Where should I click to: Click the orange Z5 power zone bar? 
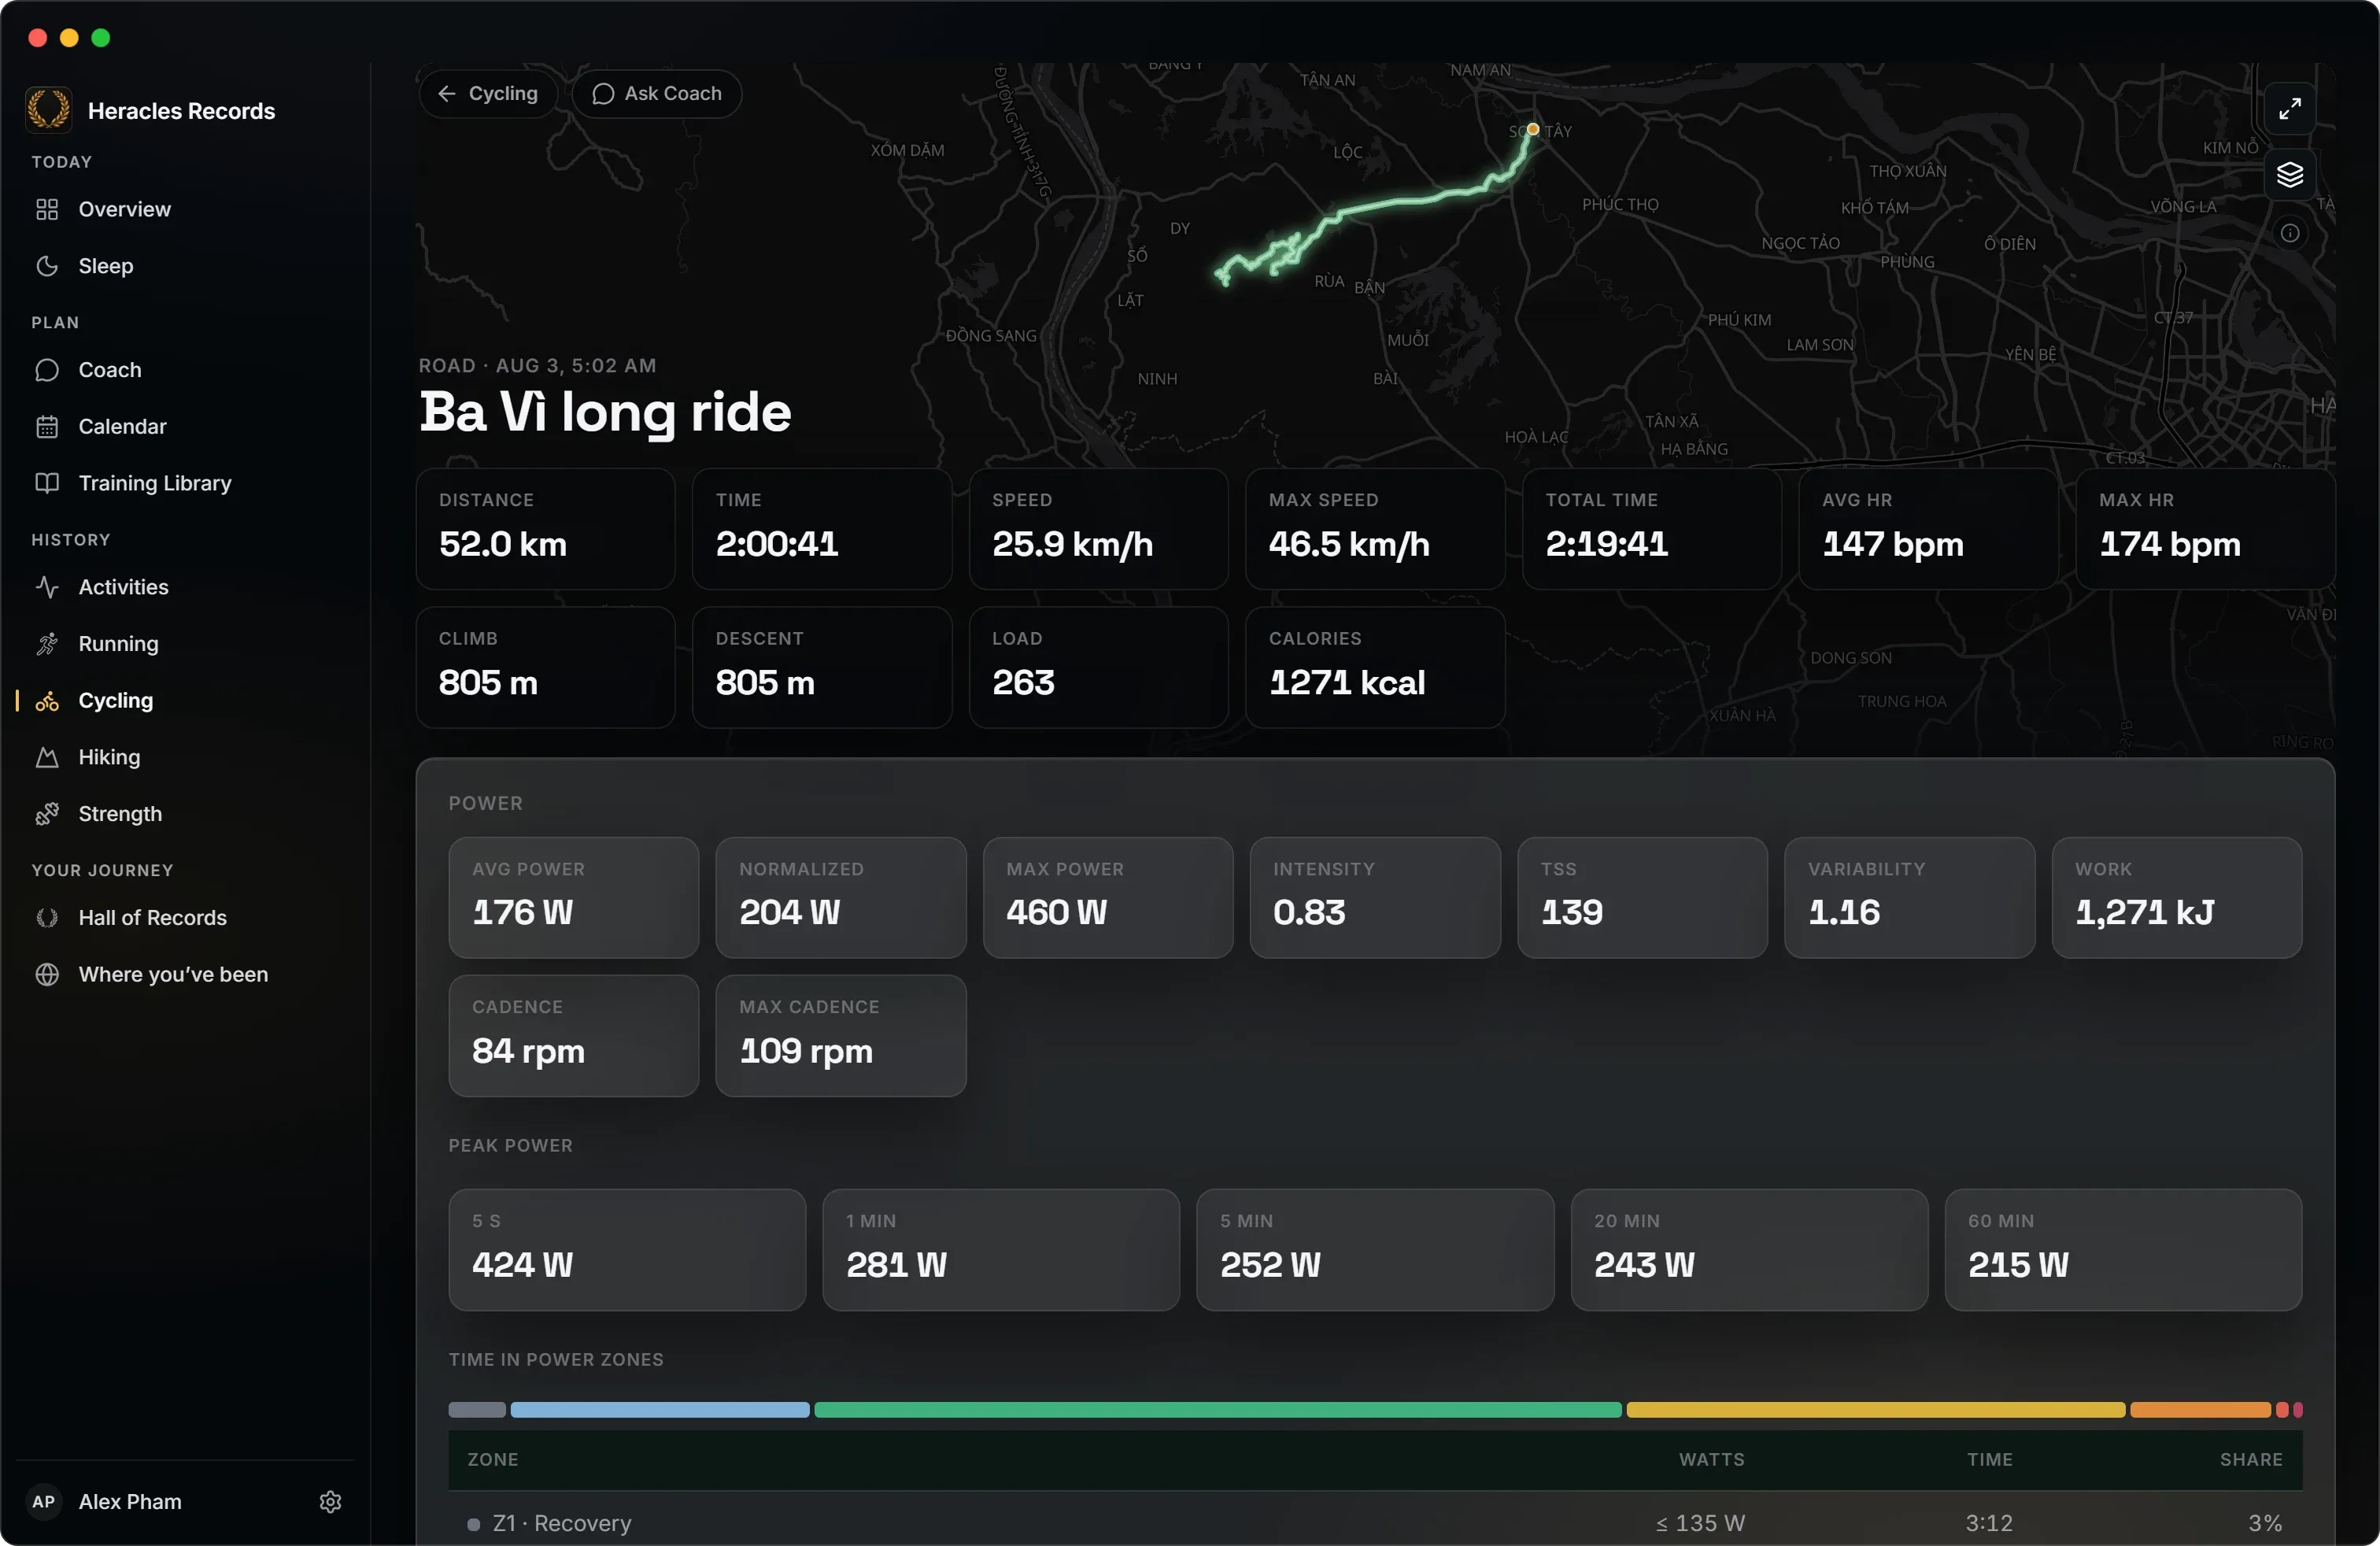2201,1410
